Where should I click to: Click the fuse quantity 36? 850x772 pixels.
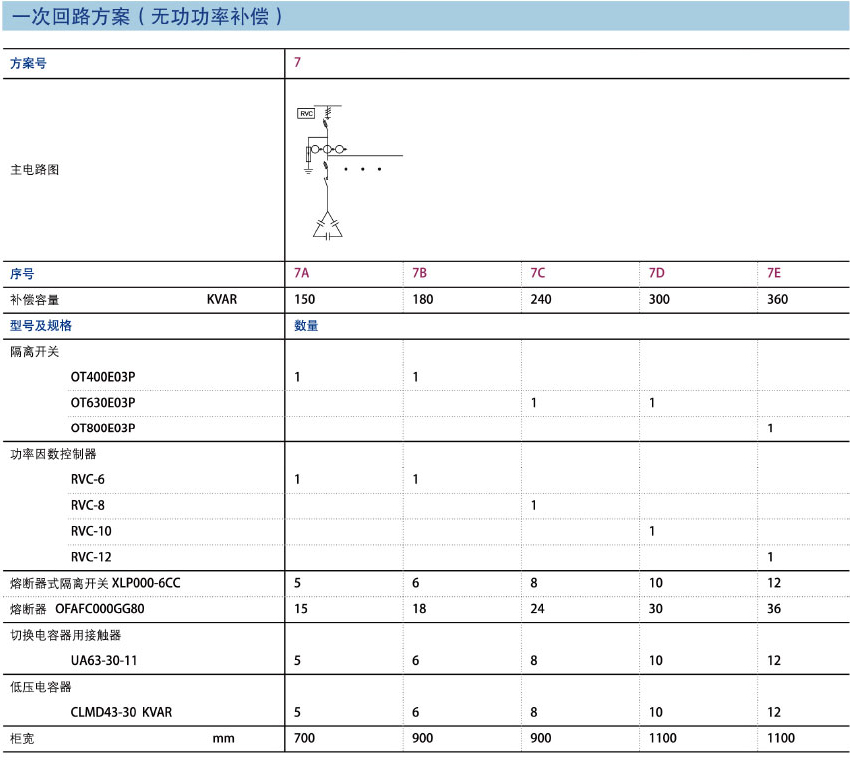point(774,609)
